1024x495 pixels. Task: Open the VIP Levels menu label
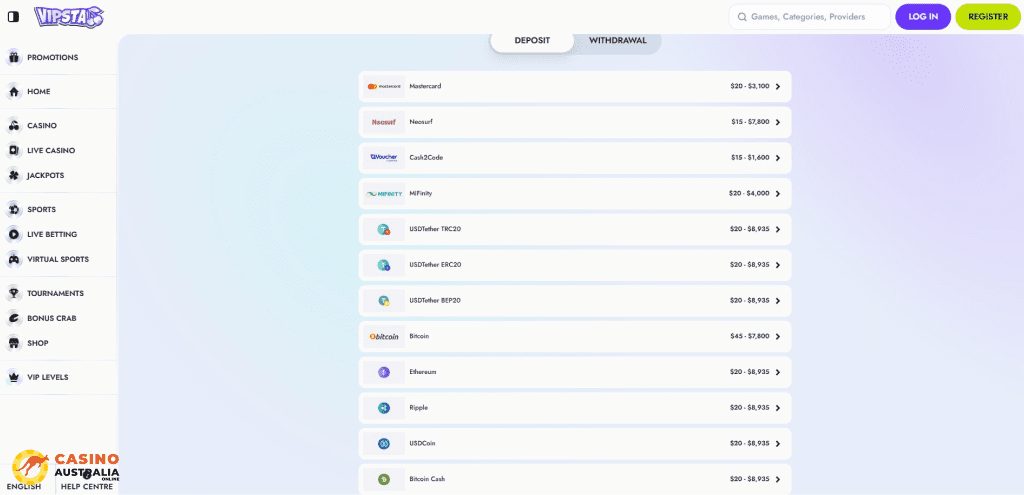[48, 377]
